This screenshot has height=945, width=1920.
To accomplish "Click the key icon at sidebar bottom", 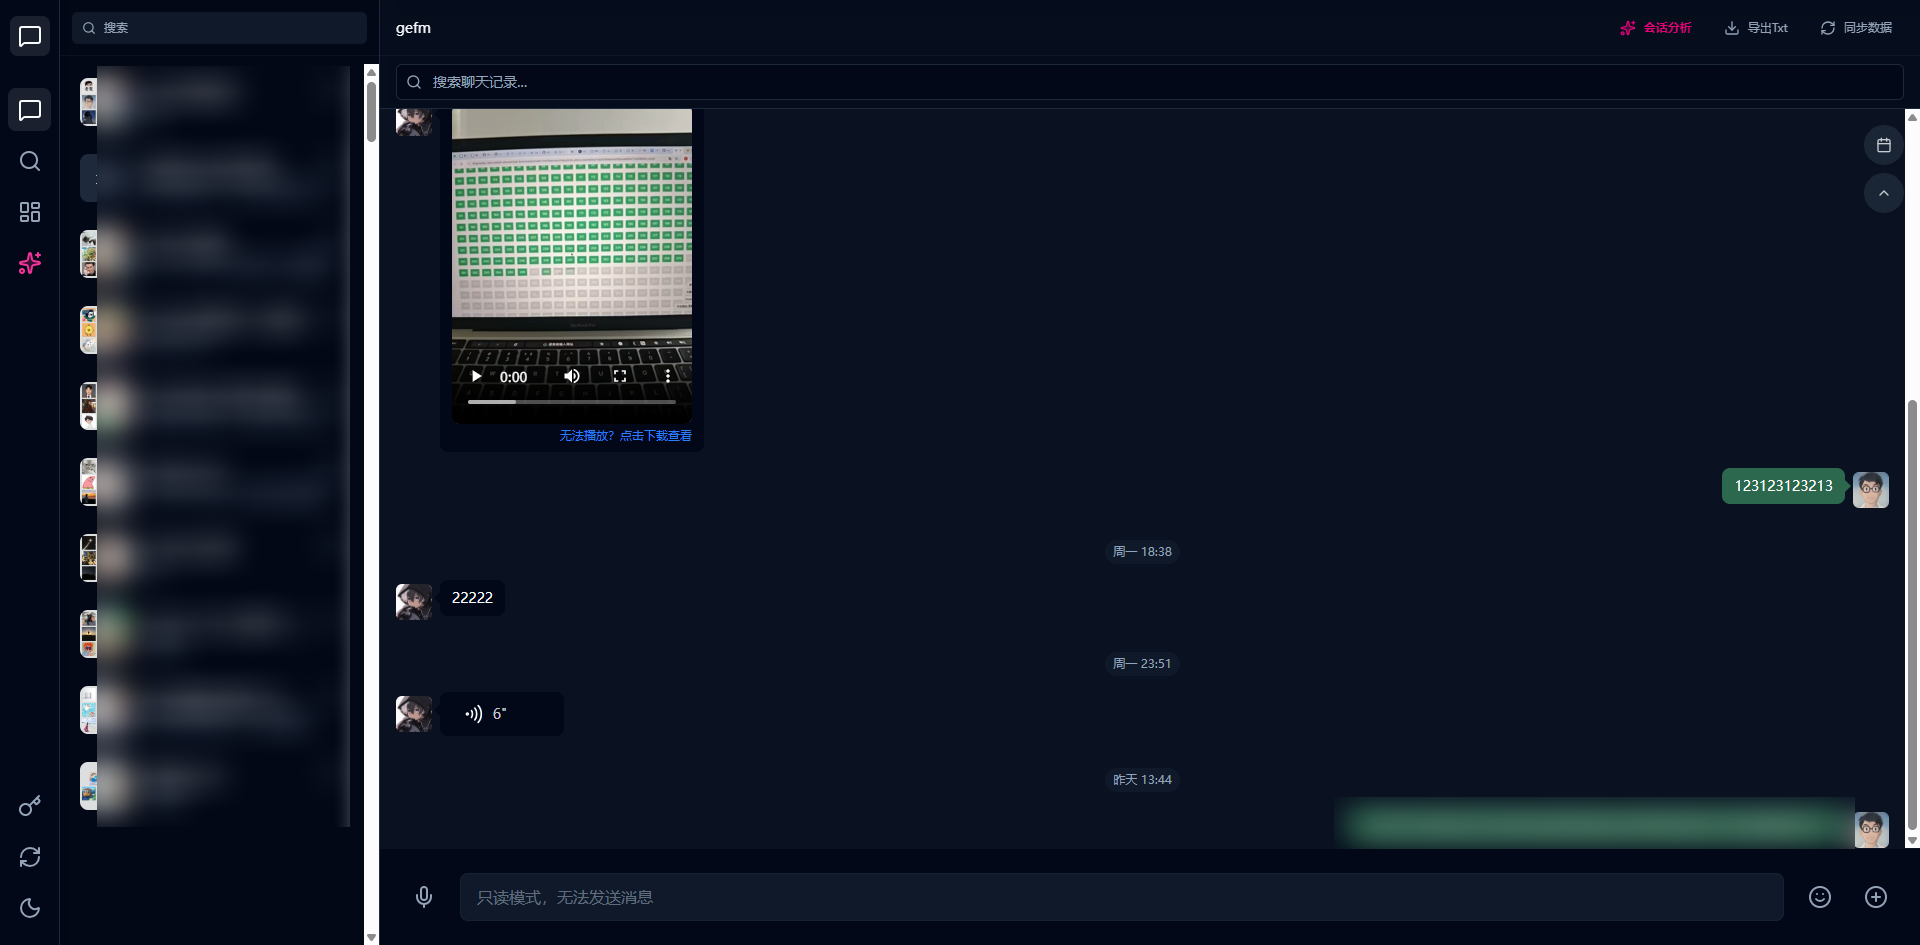I will point(30,806).
